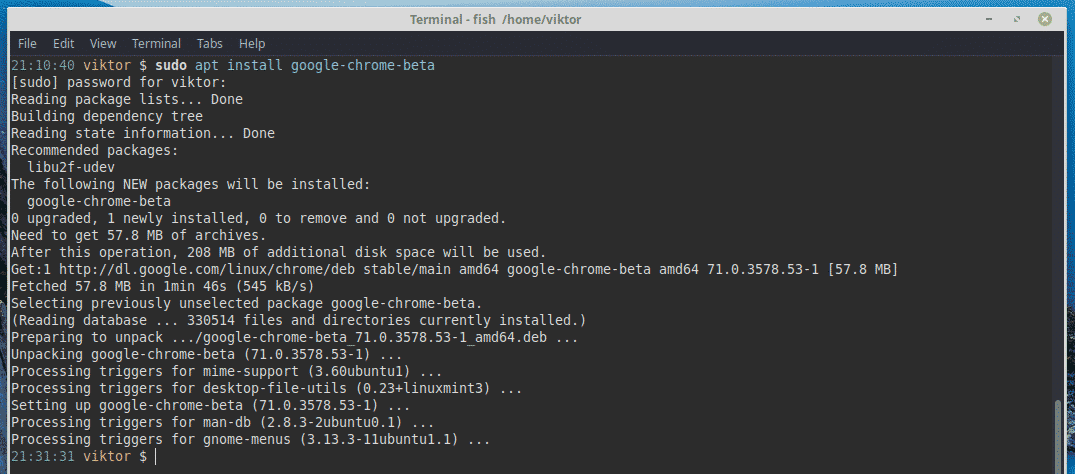Open the Edit menu
The image size is (1075, 474).
pos(63,43)
